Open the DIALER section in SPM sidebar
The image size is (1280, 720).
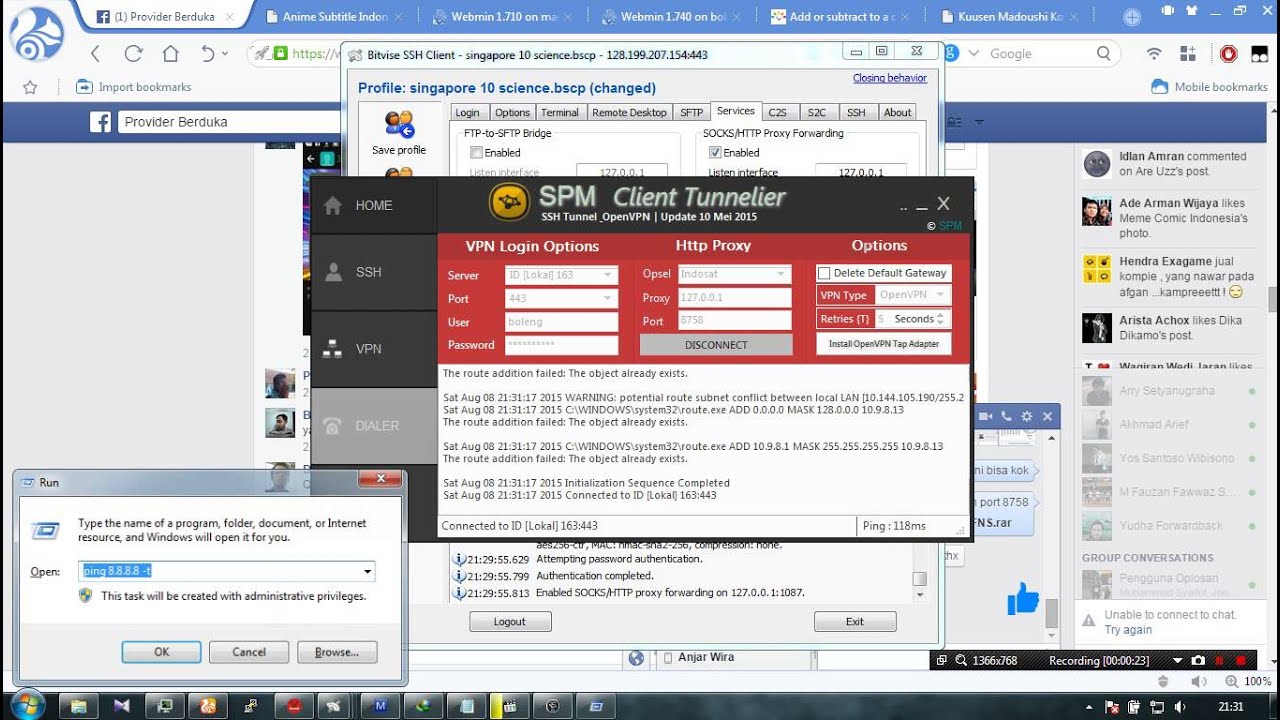(x=374, y=426)
